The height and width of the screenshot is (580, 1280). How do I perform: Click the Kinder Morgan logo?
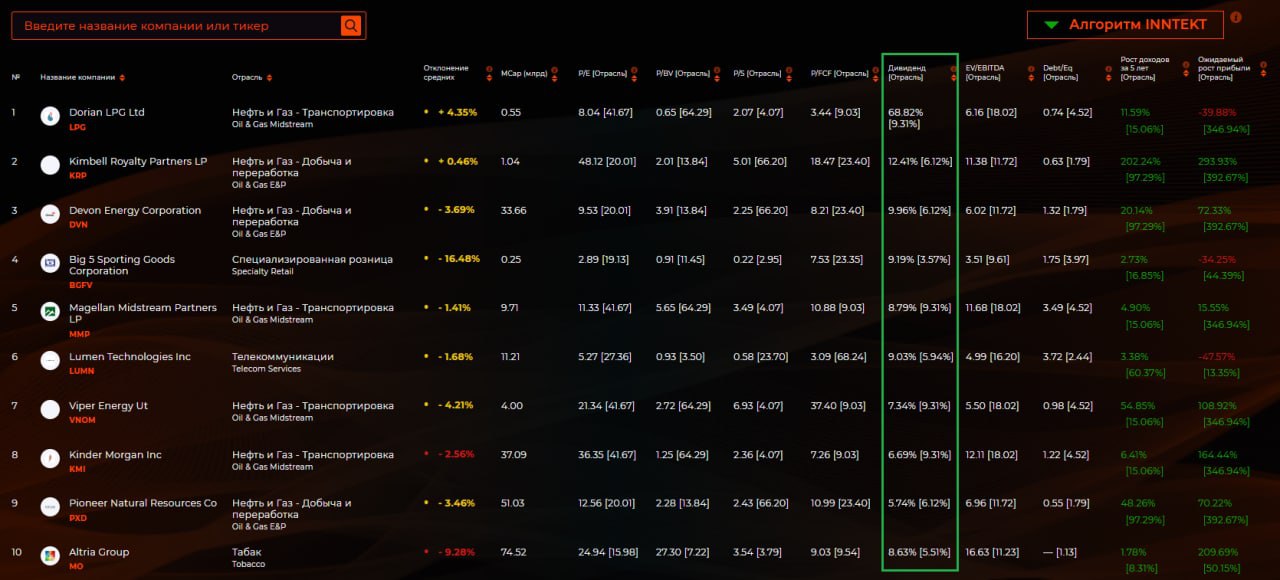(x=50, y=459)
